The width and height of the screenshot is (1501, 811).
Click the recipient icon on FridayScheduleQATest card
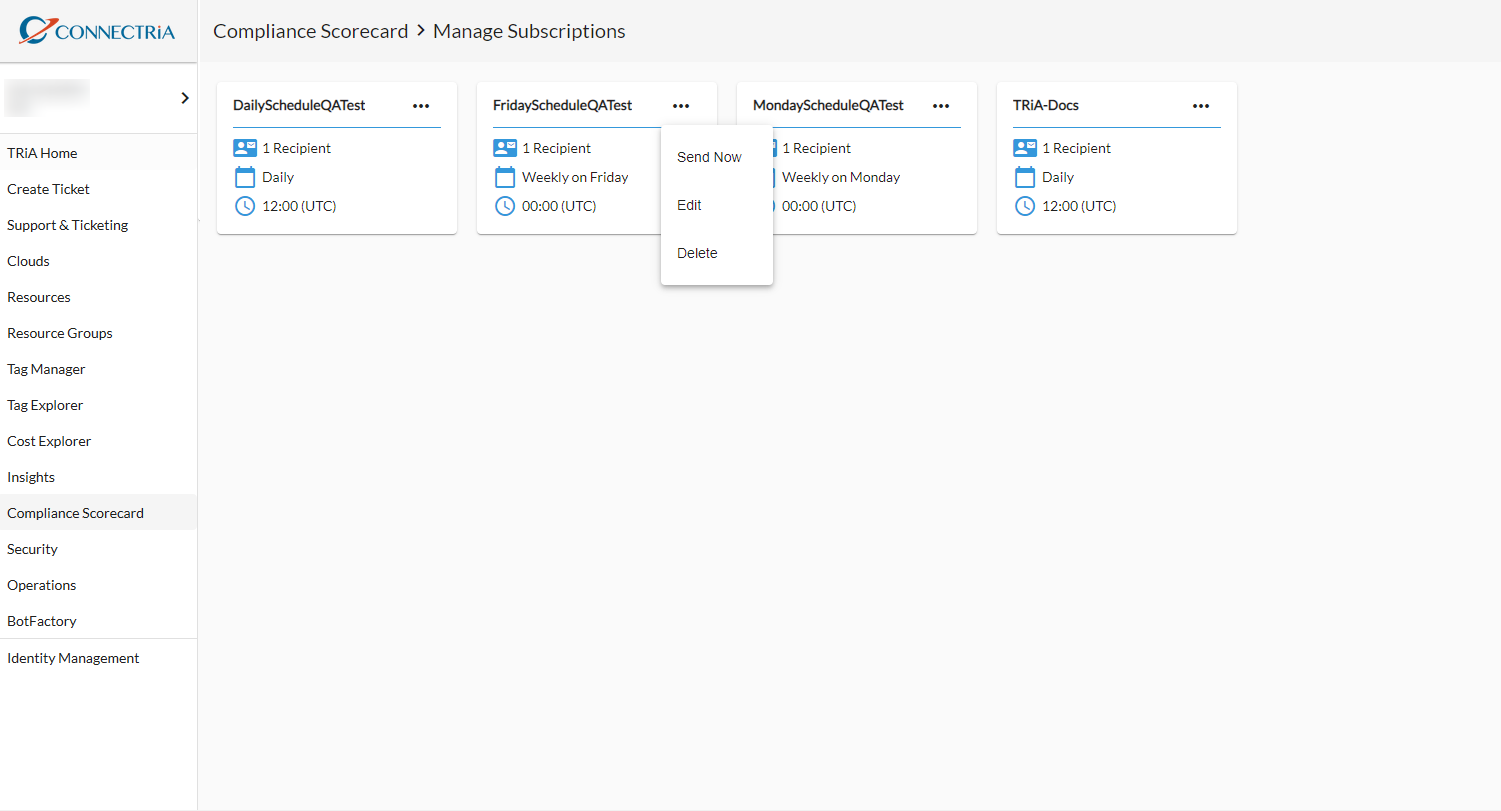[x=505, y=148]
